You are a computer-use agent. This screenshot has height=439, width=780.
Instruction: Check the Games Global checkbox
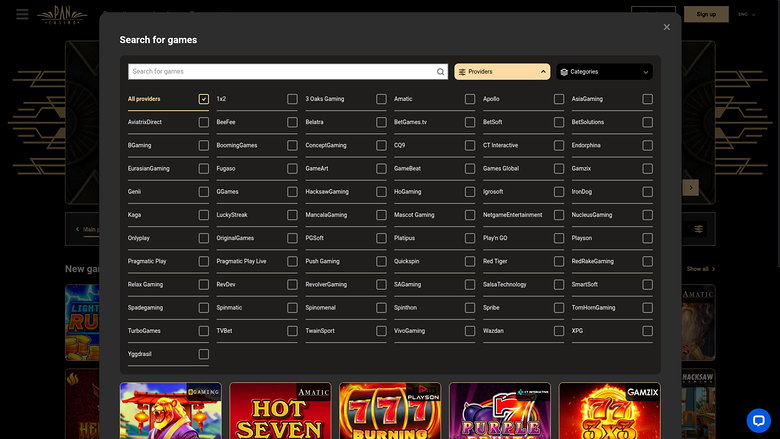559,169
